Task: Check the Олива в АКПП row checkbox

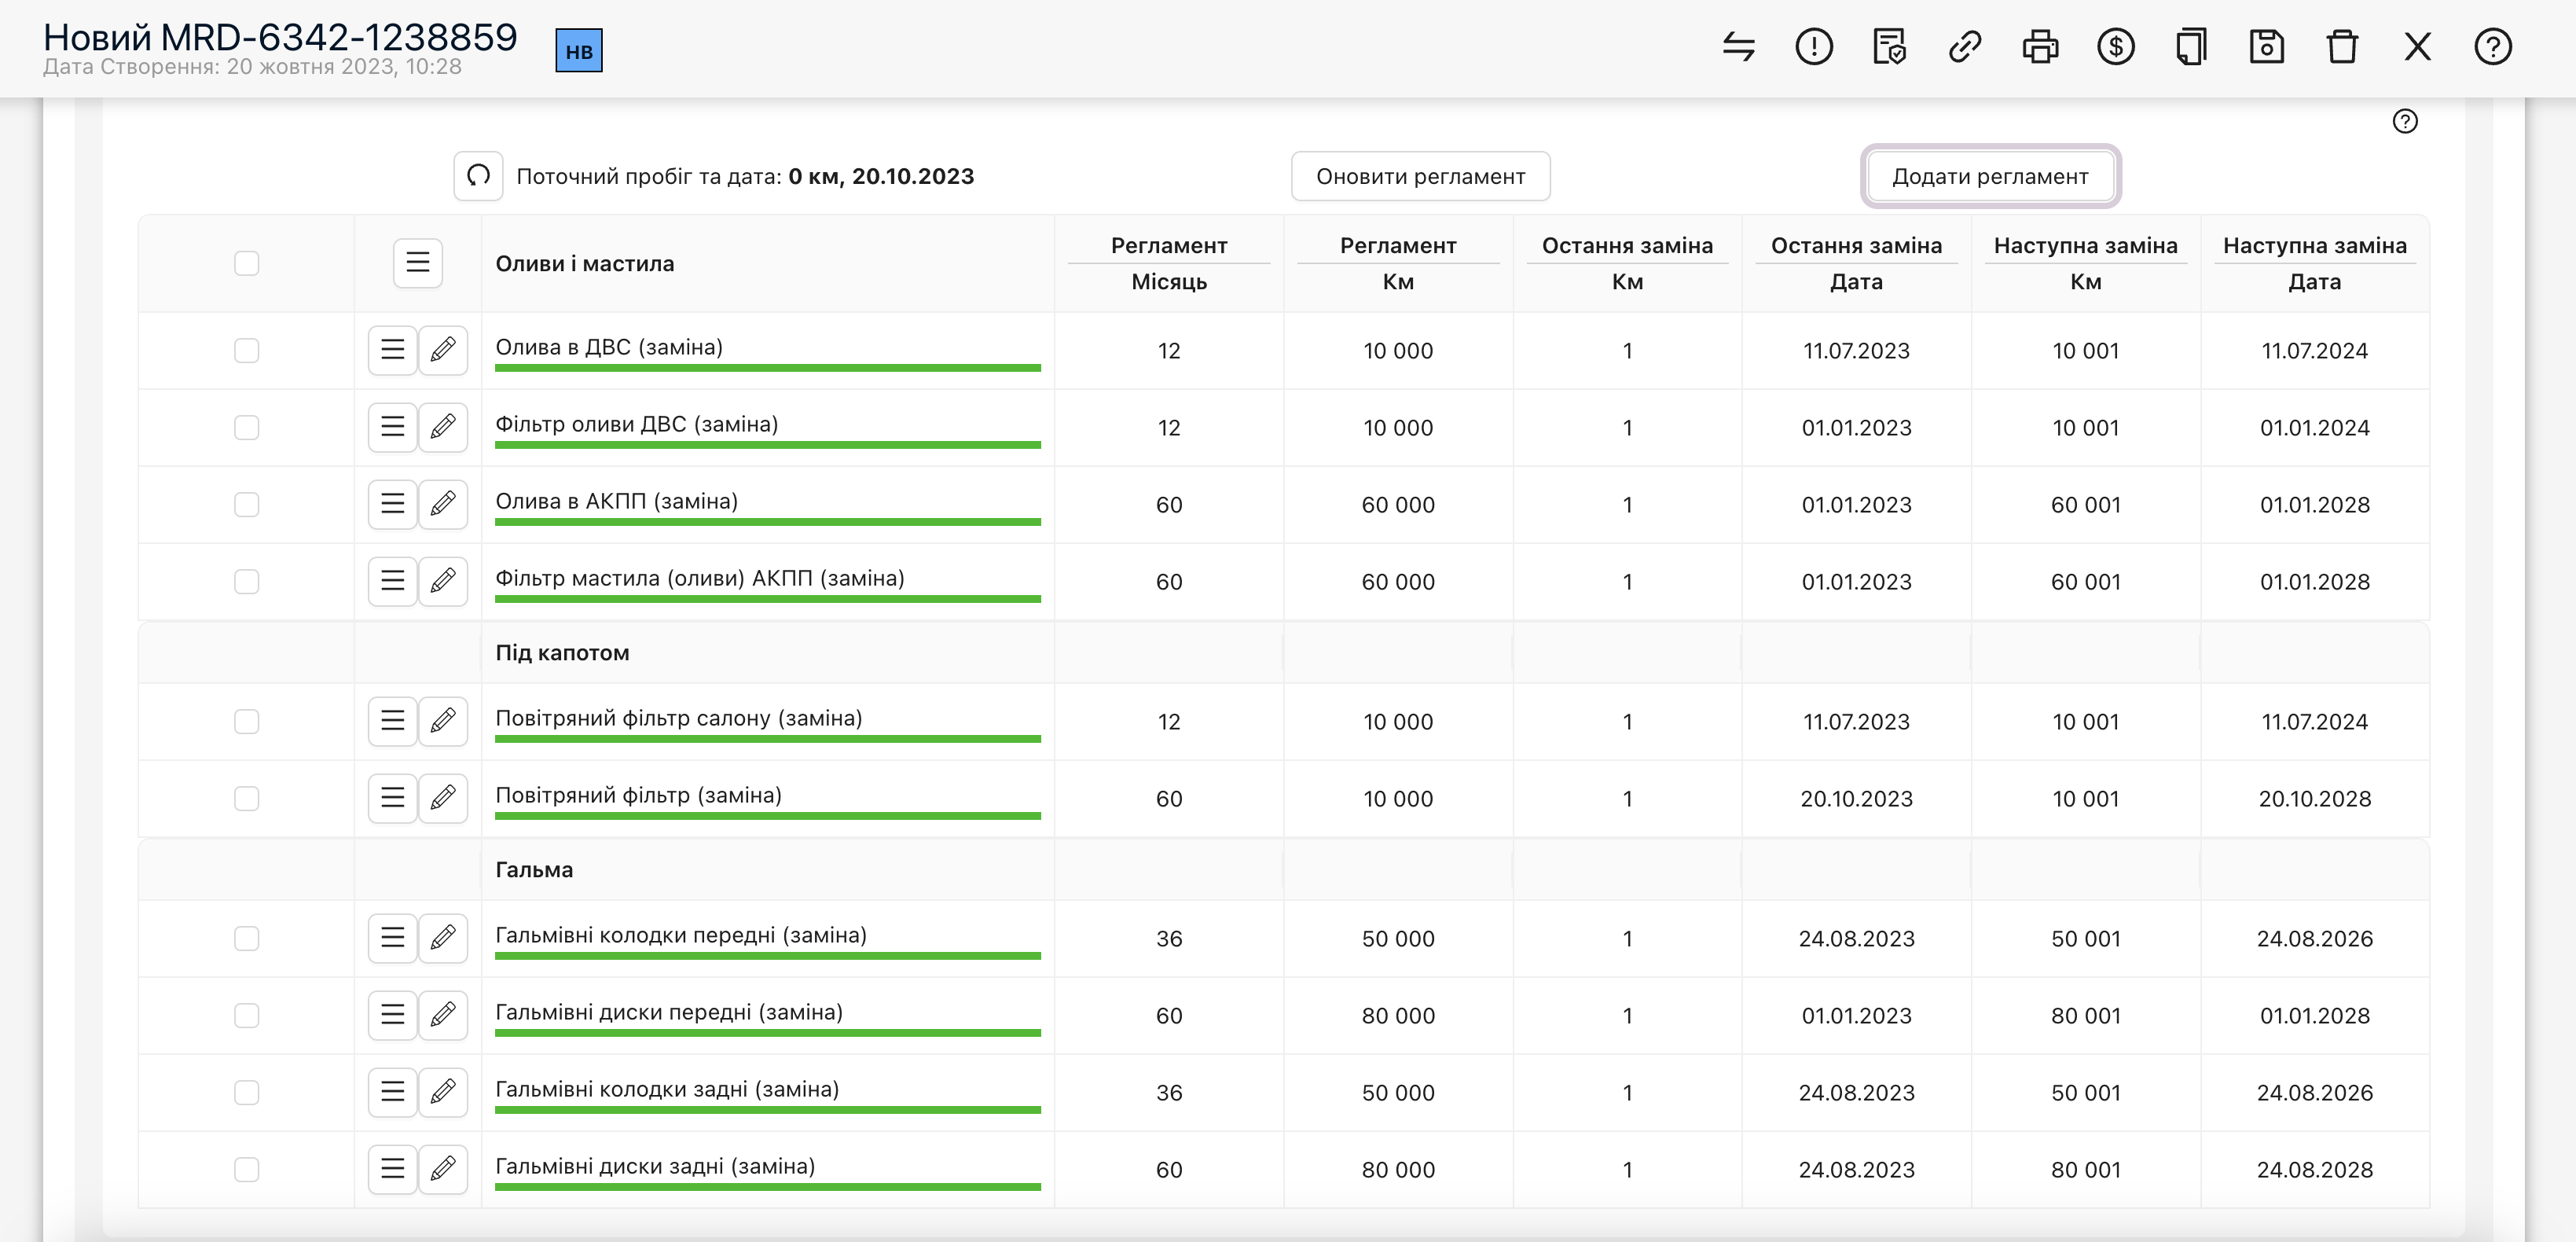Action: pyautogui.click(x=246, y=504)
